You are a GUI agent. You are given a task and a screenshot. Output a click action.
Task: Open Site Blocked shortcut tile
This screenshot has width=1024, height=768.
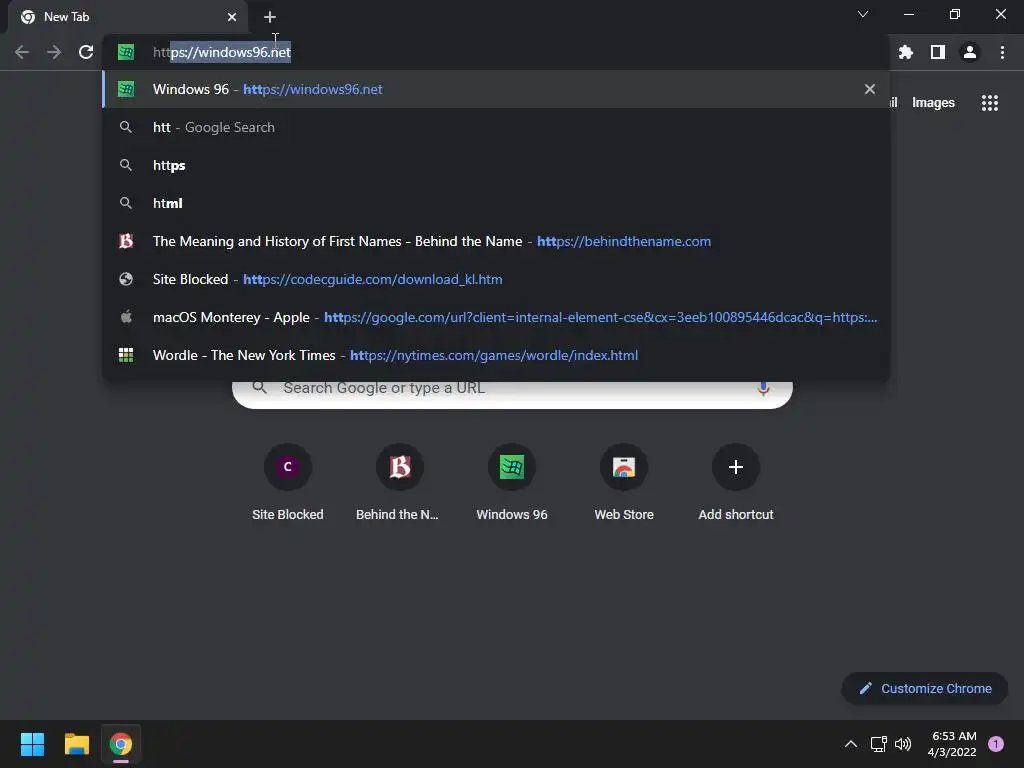pyautogui.click(x=288, y=483)
